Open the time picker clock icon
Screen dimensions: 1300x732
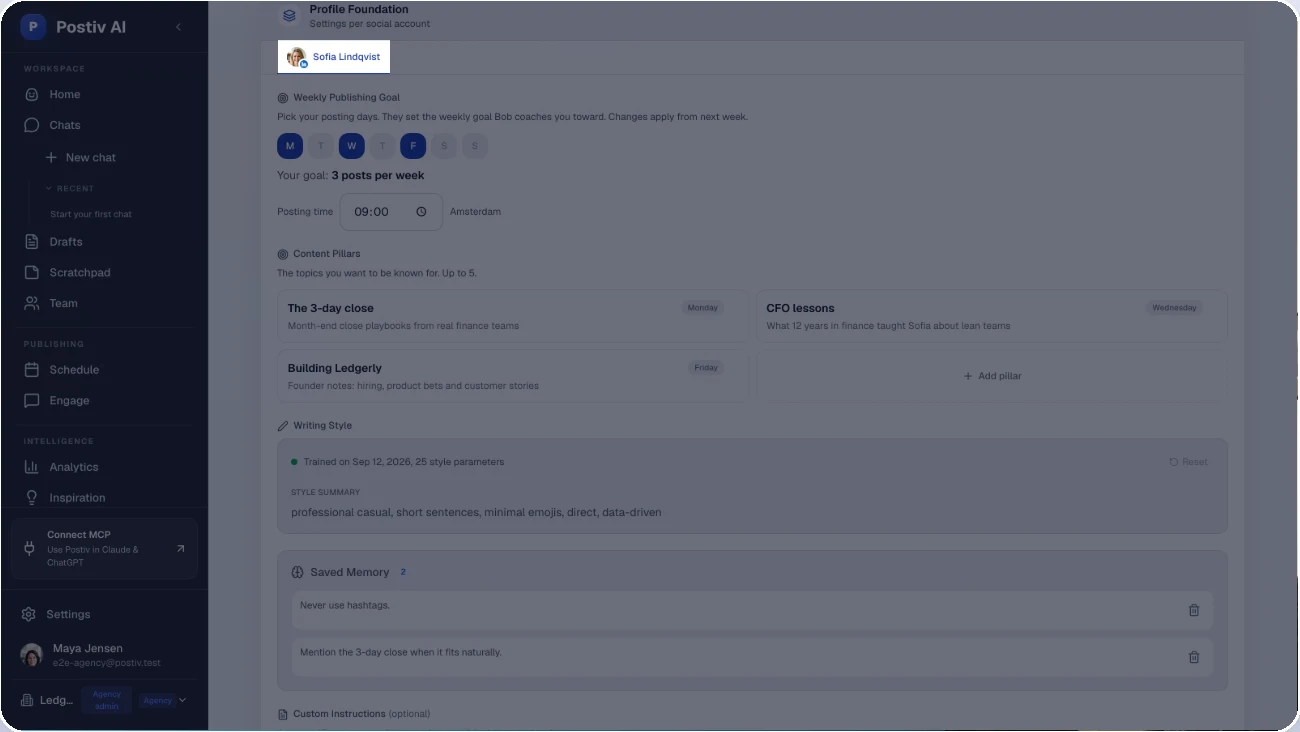(x=421, y=212)
